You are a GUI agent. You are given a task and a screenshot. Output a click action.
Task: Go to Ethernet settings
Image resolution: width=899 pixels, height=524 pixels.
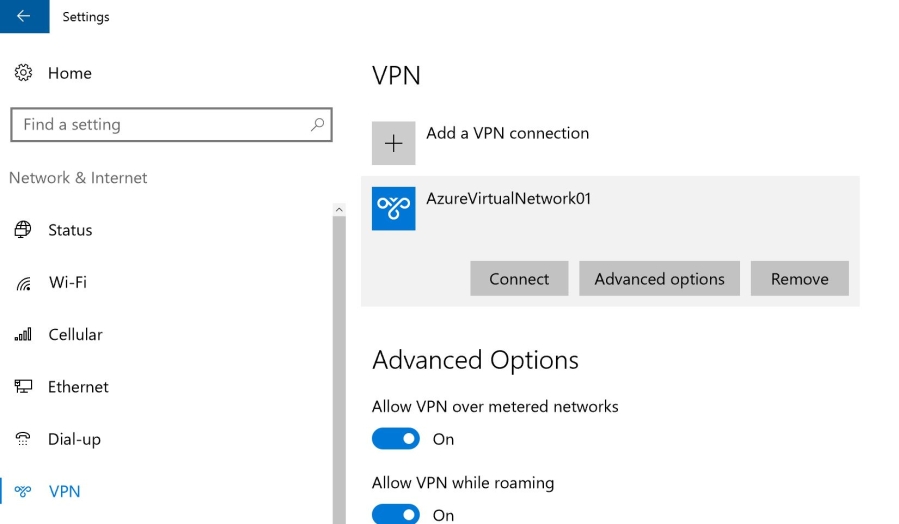click(x=78, y=387)
